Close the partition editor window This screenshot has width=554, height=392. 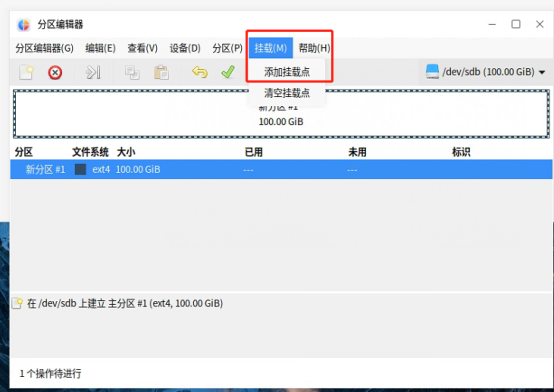click(x=540, y=24)
